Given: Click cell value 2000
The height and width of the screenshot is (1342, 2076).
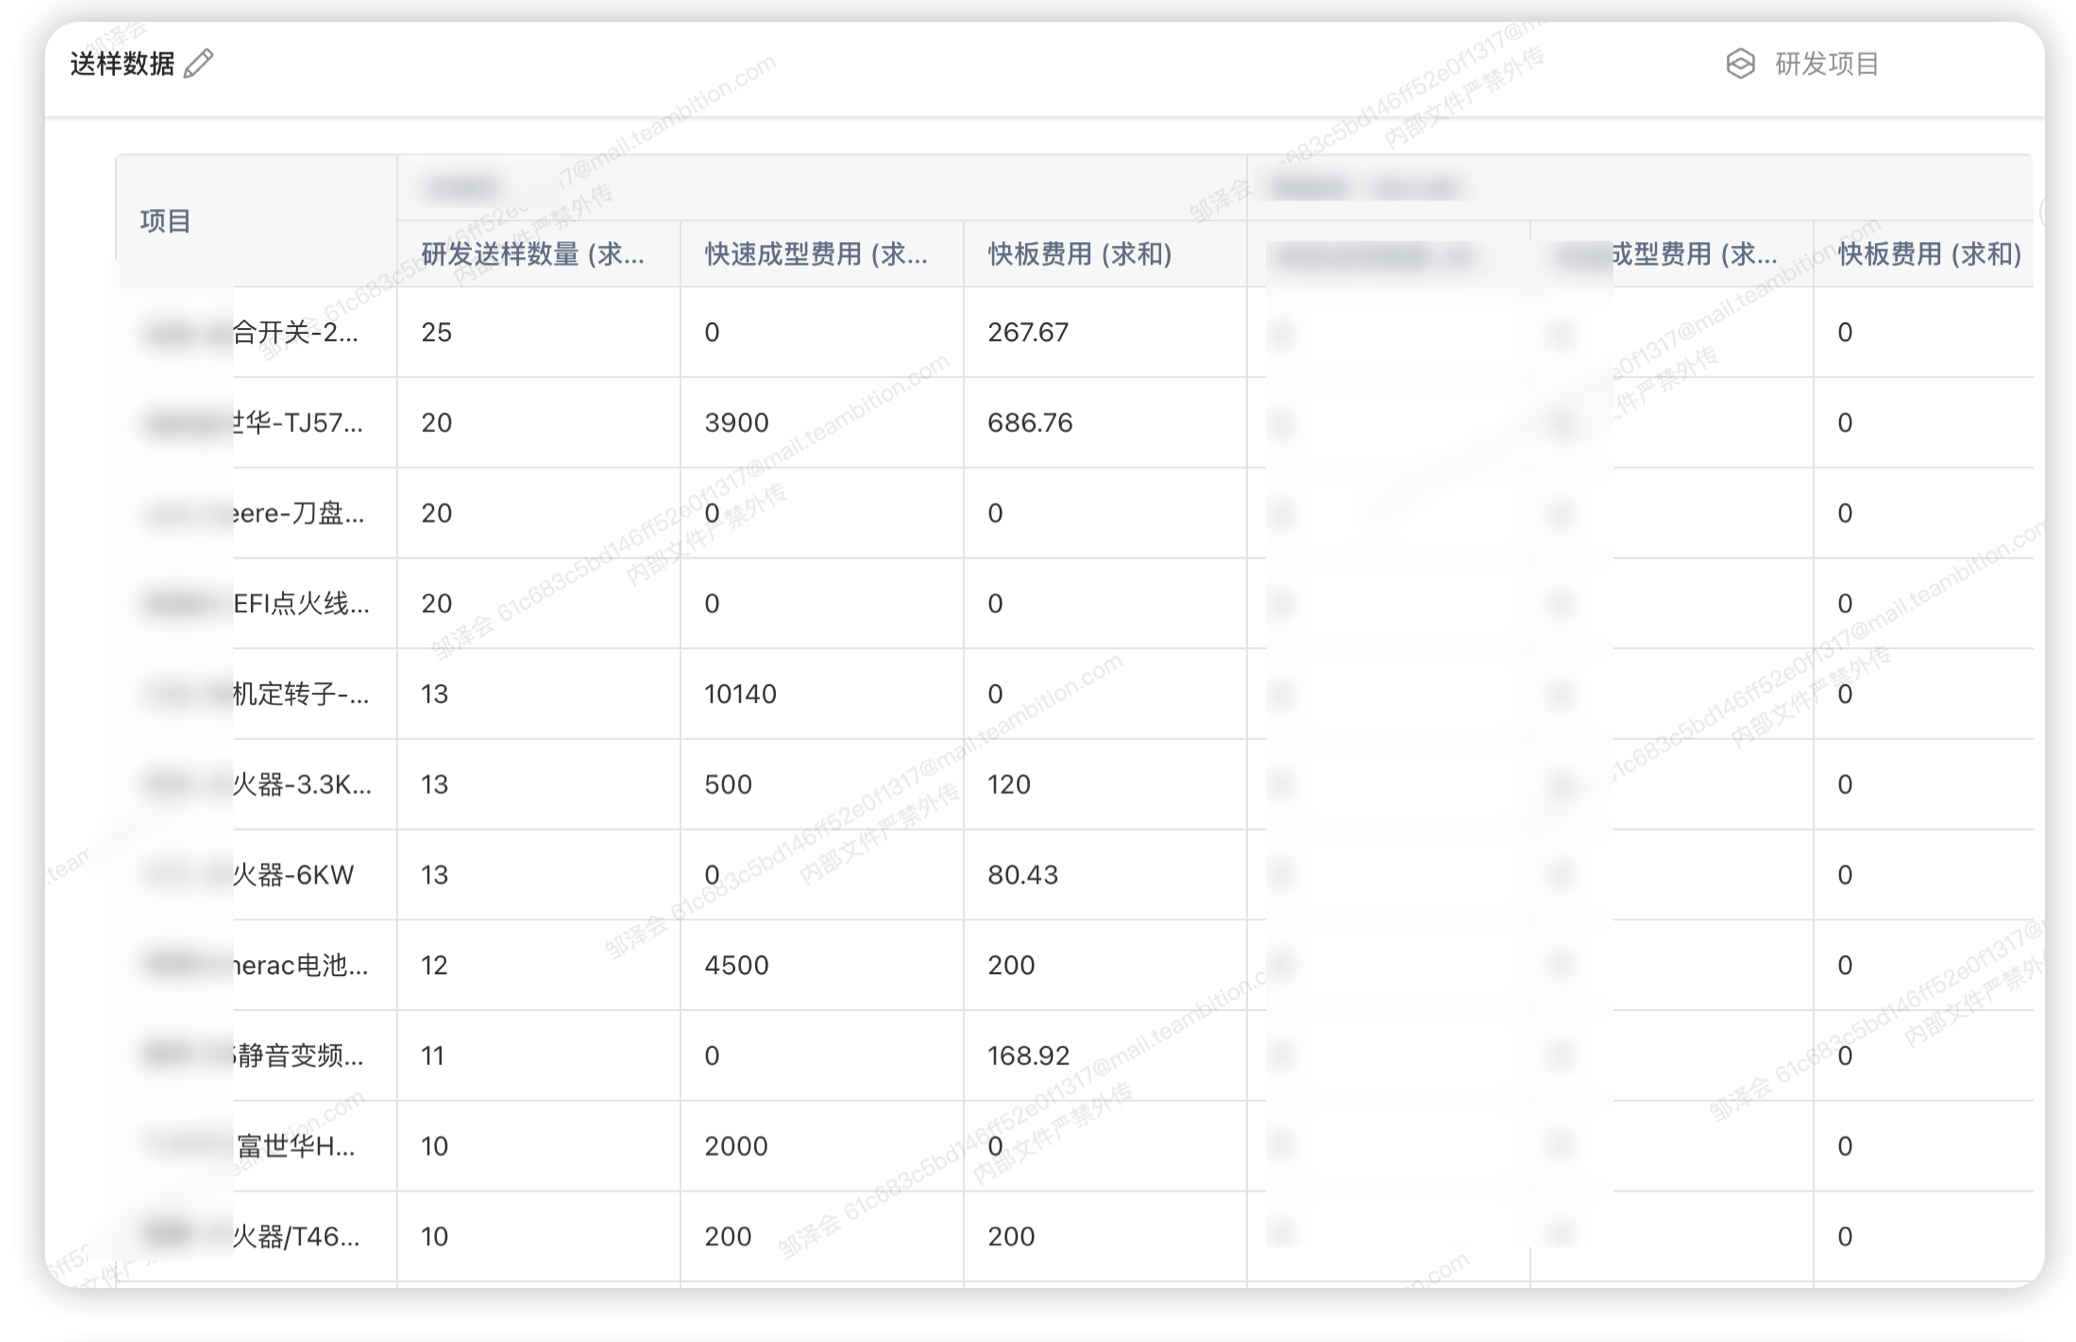Looking at the screenshot, I should point(736,1146).
